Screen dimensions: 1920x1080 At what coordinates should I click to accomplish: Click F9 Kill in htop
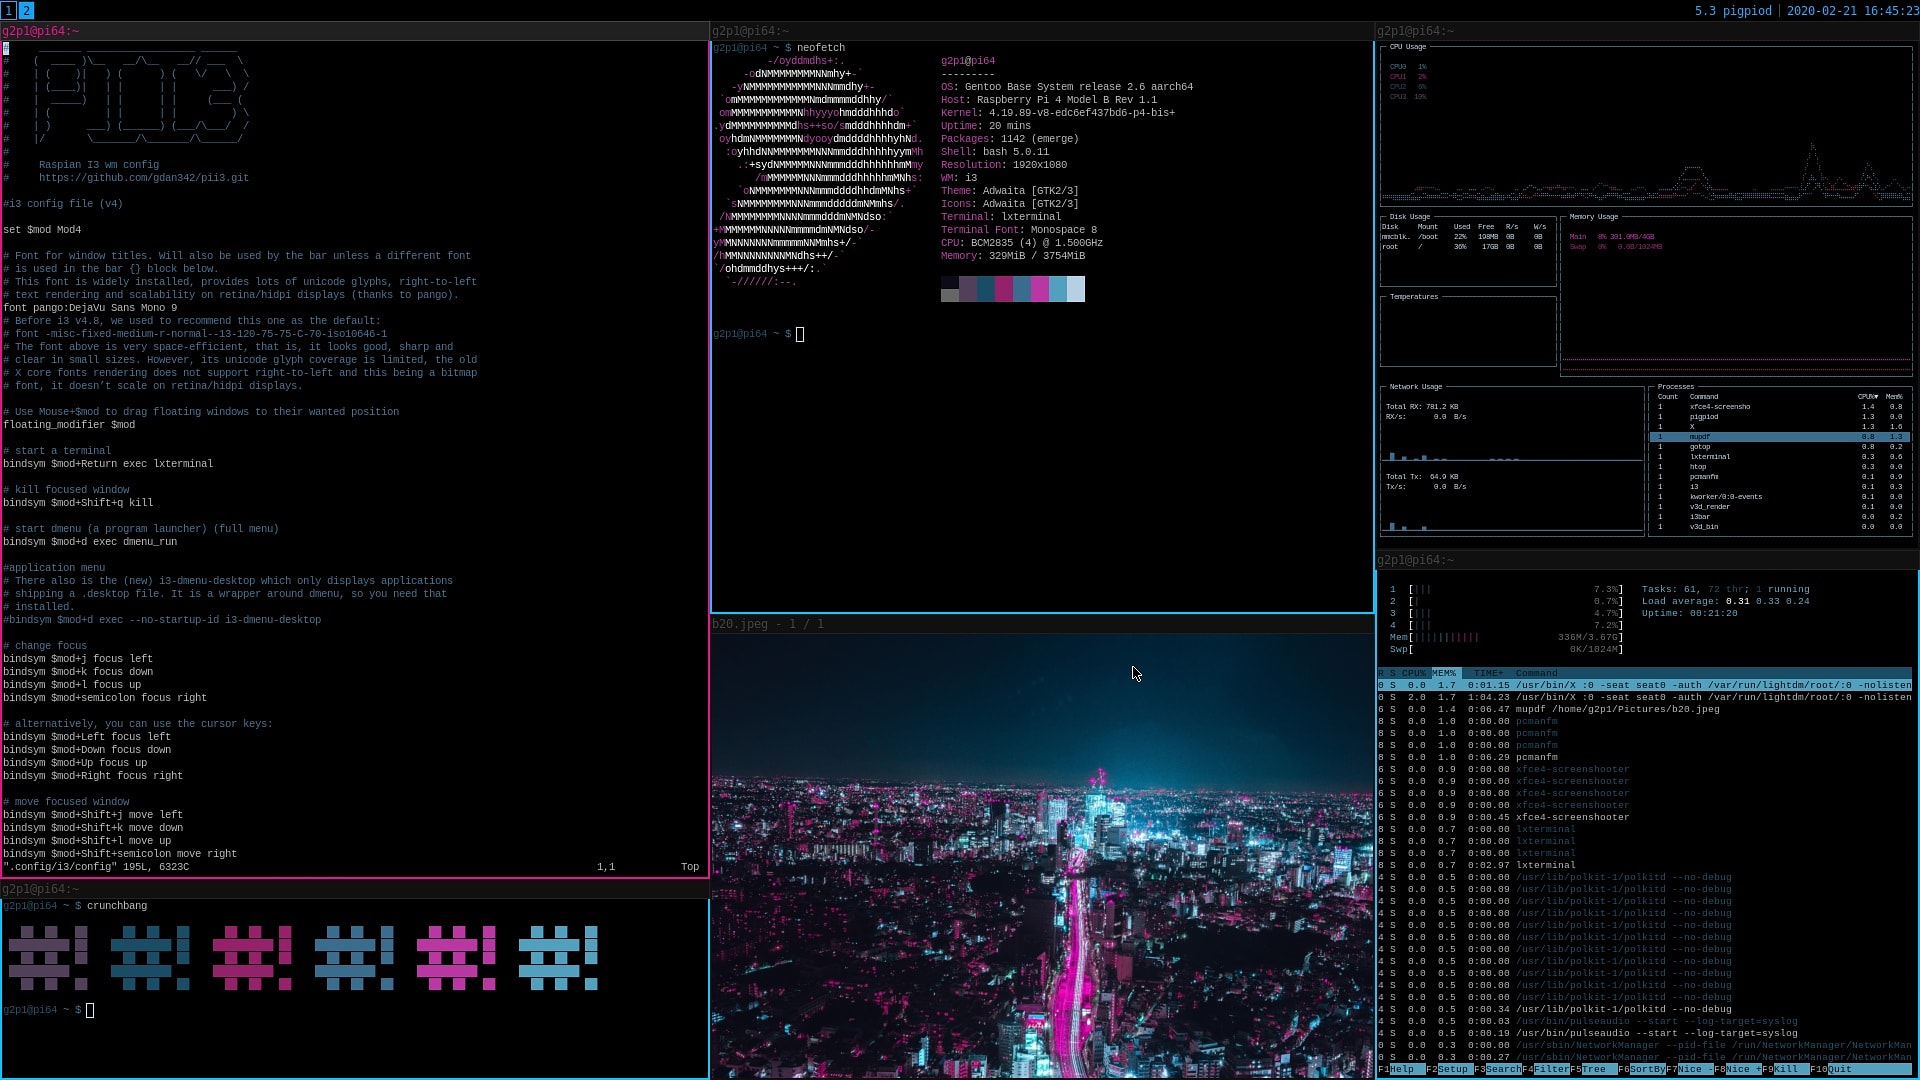point(1785,1069)
